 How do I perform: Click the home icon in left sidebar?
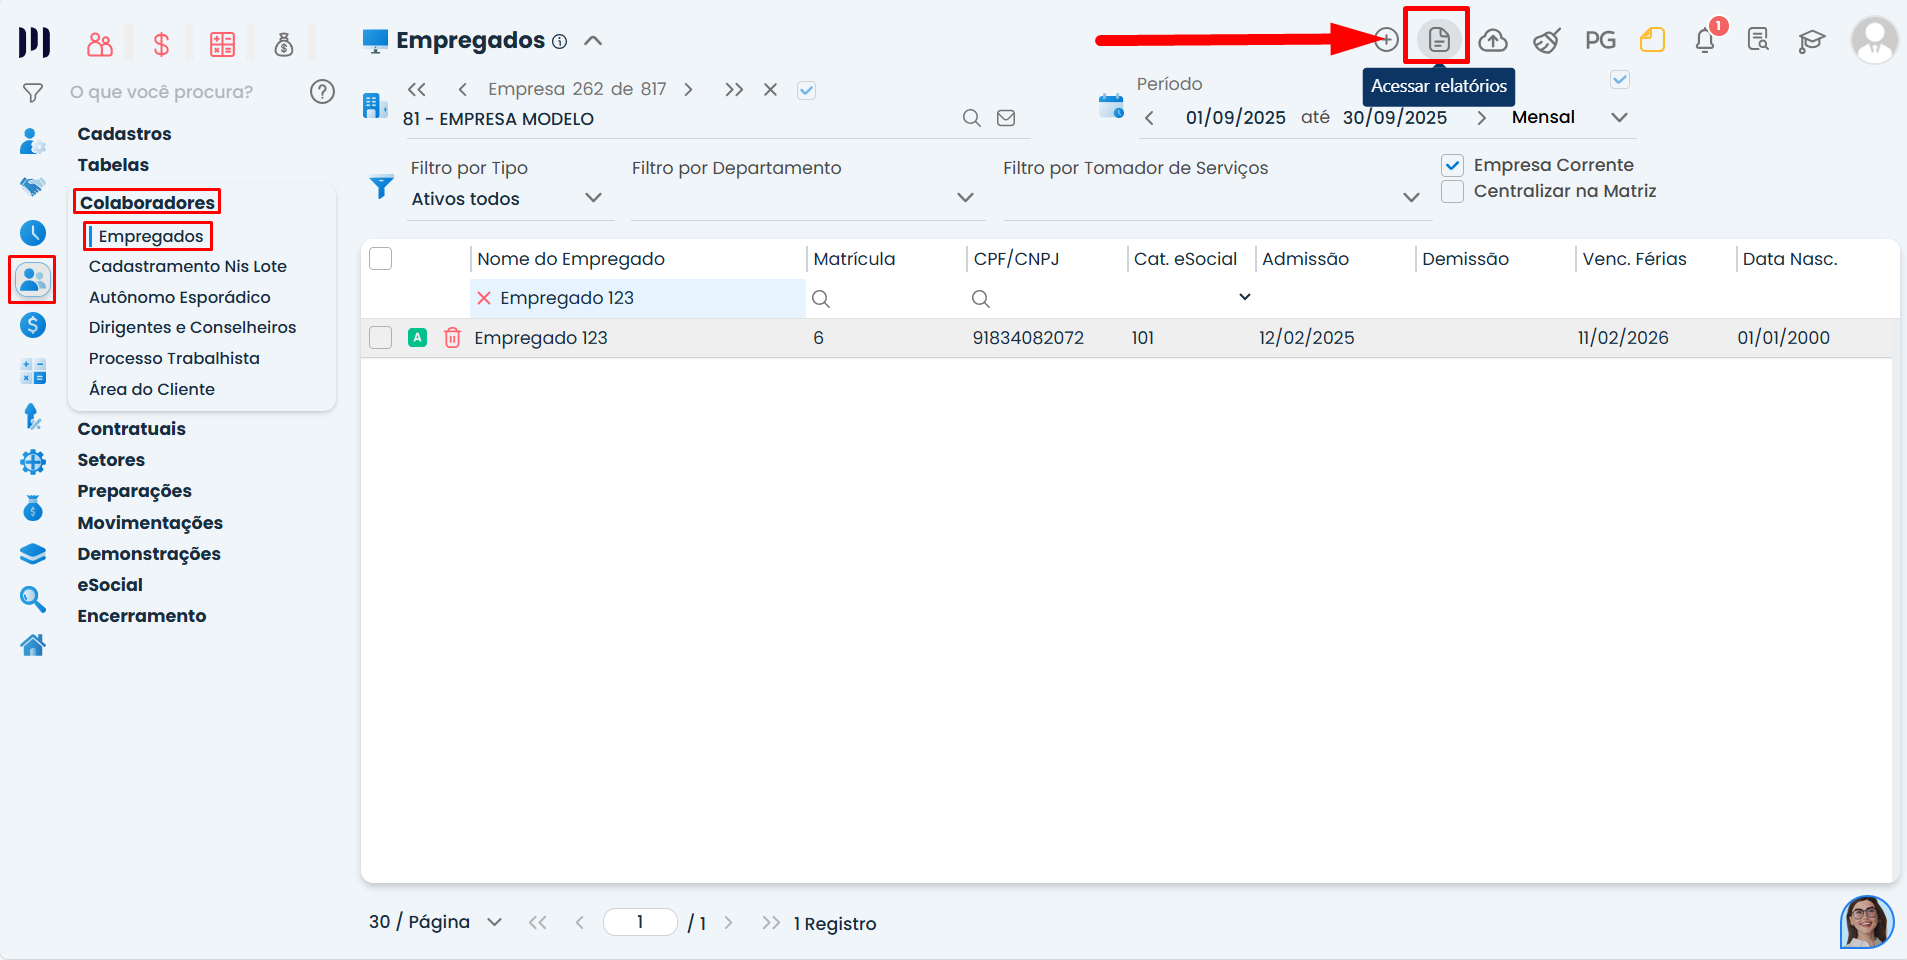(x=33, y=646)
